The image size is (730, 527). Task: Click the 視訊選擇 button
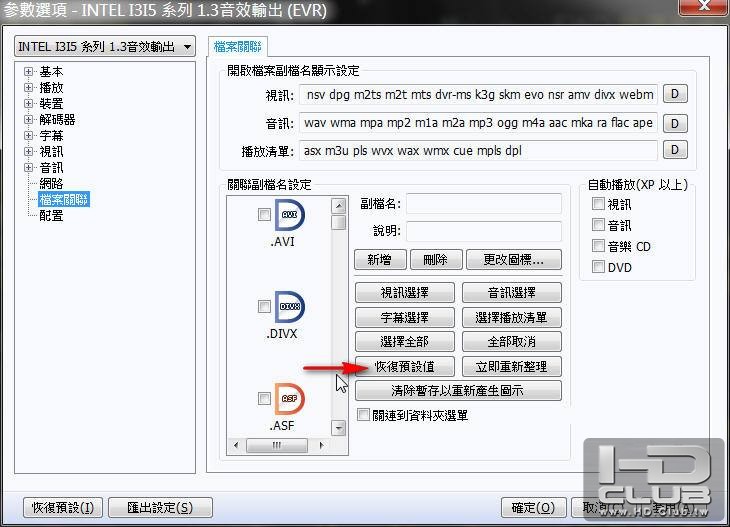(405, 293)
